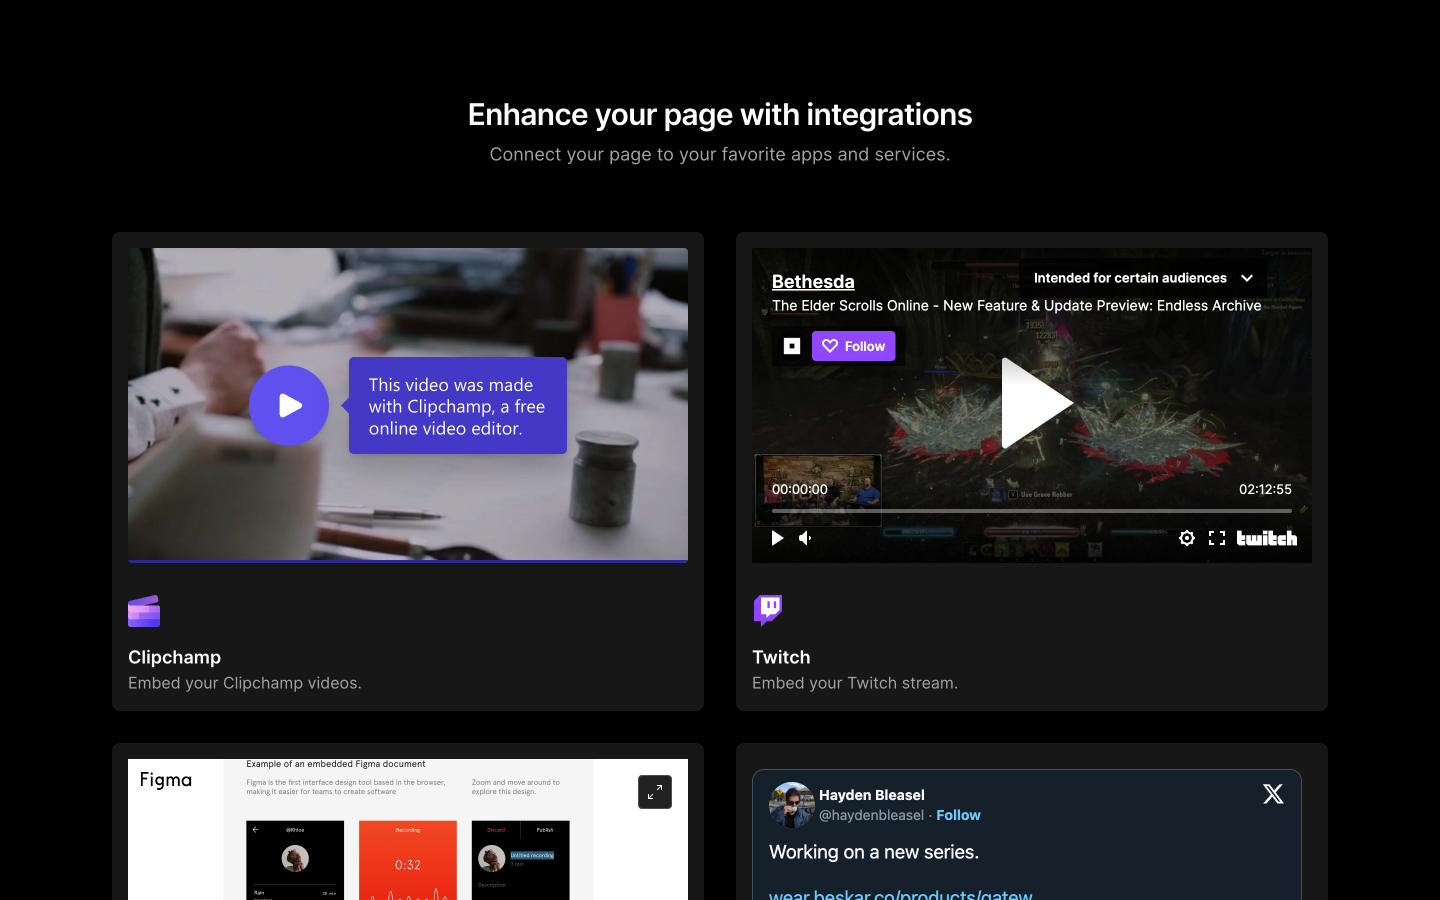
Task: Click the Twitch wordmark logo in player
Action: click(1267, 538)
